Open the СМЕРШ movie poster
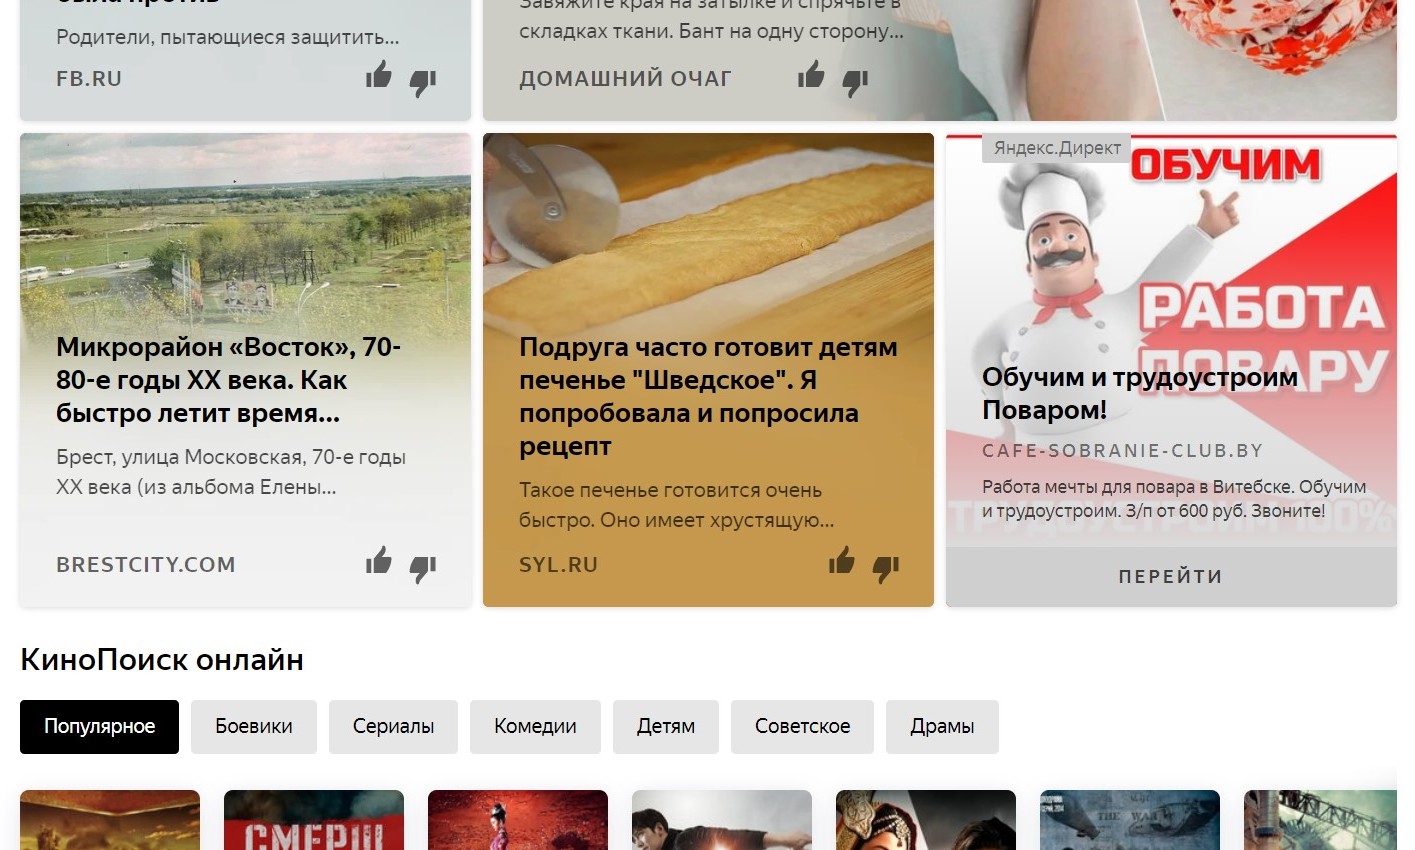This screenshot has height=850, width=1415. (314, 820)
